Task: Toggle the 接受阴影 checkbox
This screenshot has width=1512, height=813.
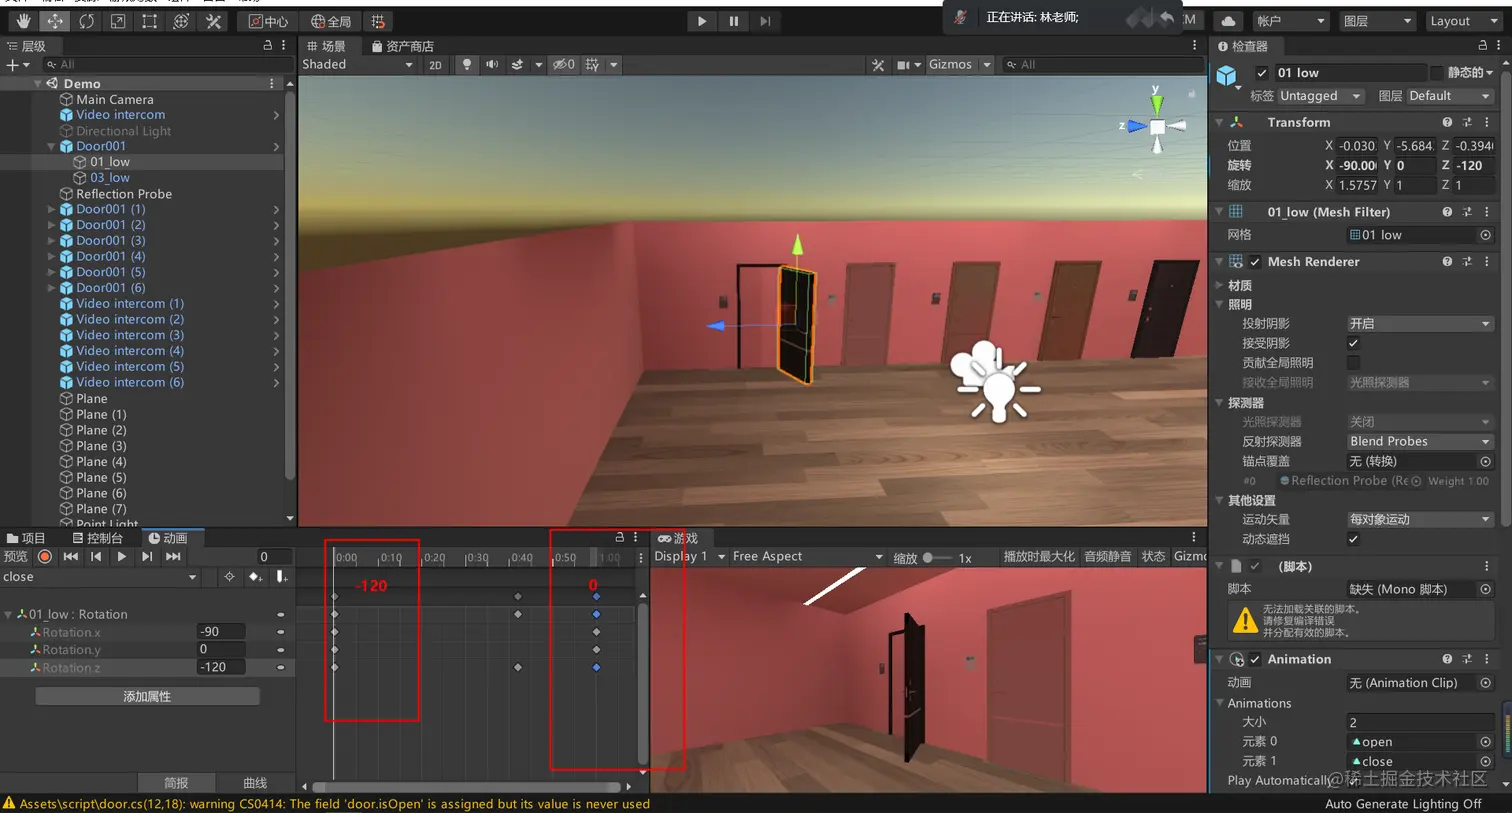Action: click(x=1353, y=343)
